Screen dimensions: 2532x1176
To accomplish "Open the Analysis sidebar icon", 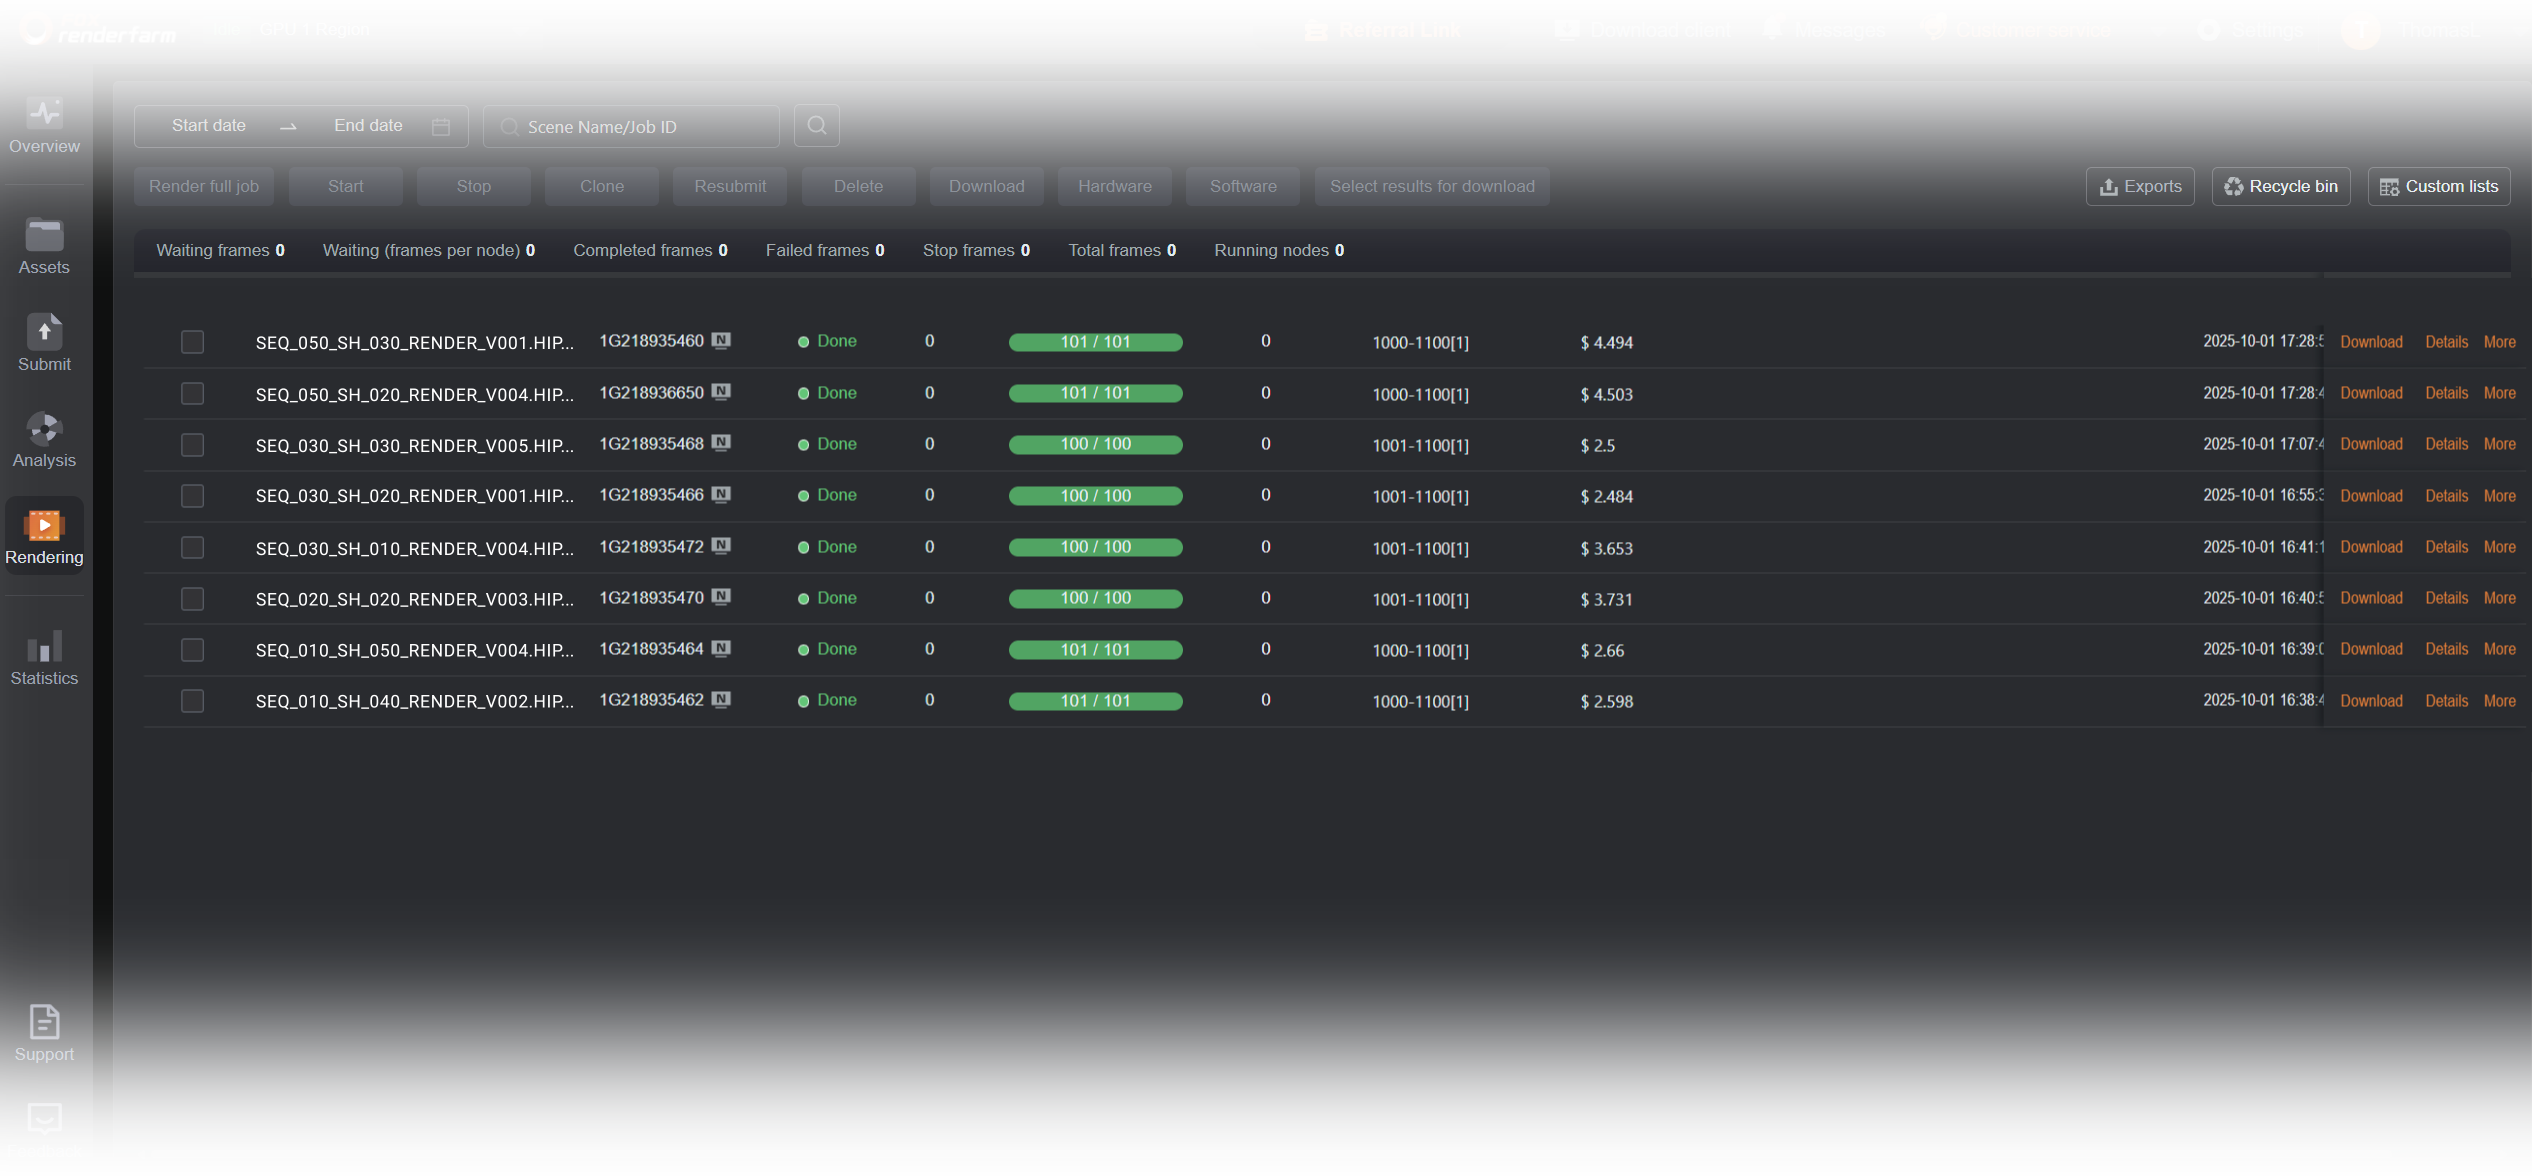I will click(44, 429).
